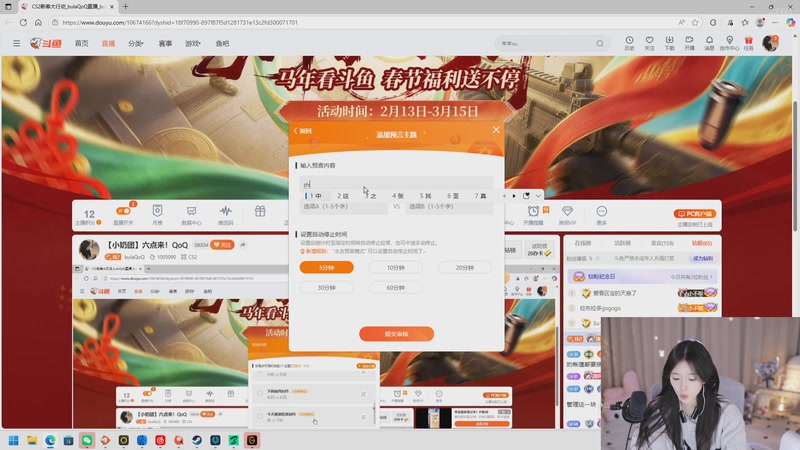Click the streamer avatar beside room title
Viewport: 800px width, 450px height.
click(x=89, y=249)
